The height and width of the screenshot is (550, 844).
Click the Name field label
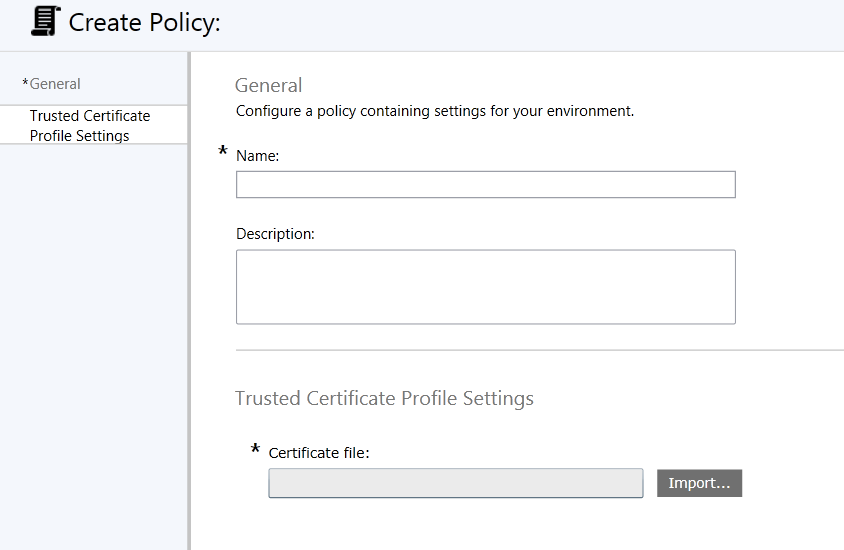pos(257,156)
